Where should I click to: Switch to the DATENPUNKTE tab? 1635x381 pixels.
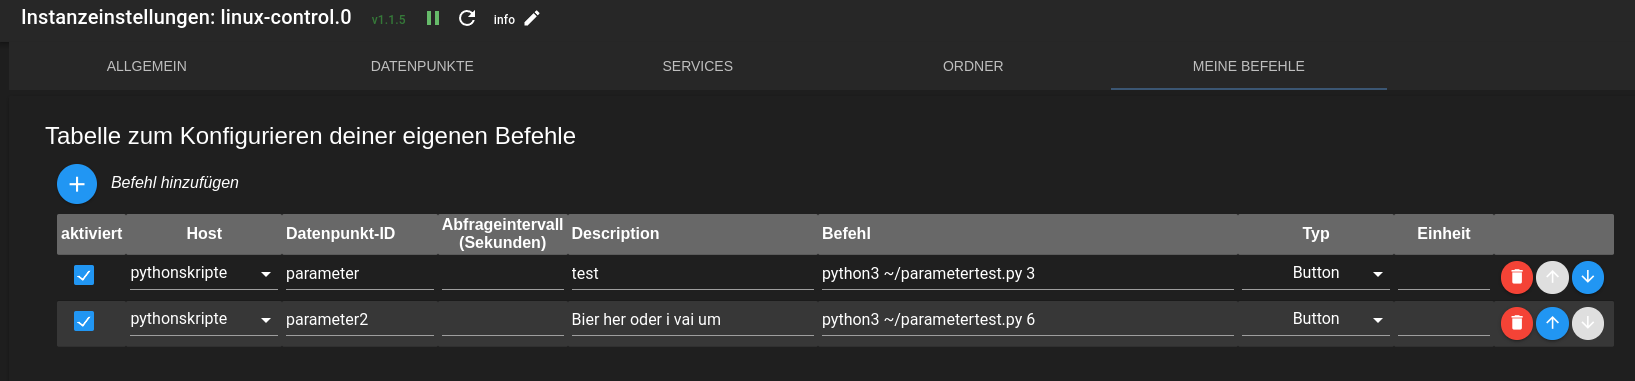[x=422, y=66]
